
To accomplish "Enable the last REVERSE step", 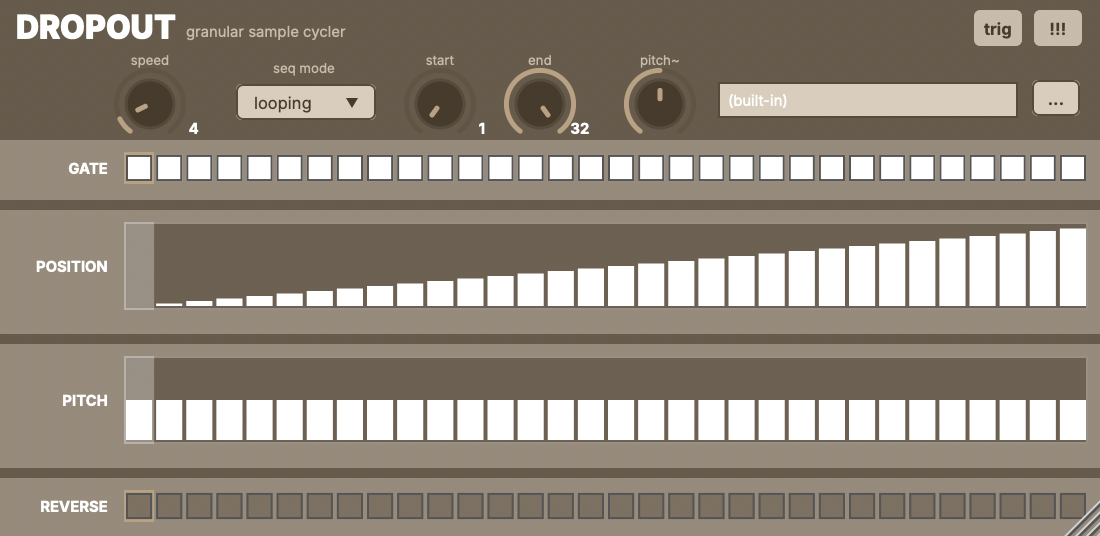I will [x=1073, y=506].
